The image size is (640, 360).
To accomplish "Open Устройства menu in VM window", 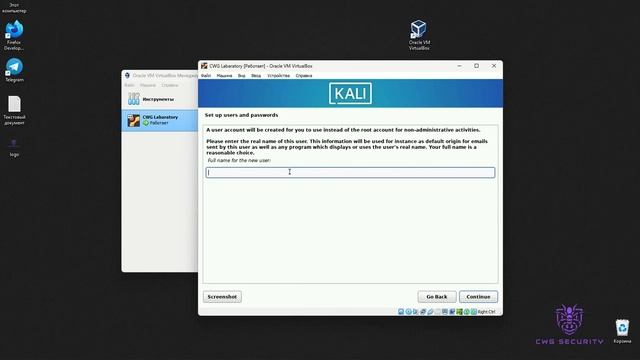I will [278, 76].
